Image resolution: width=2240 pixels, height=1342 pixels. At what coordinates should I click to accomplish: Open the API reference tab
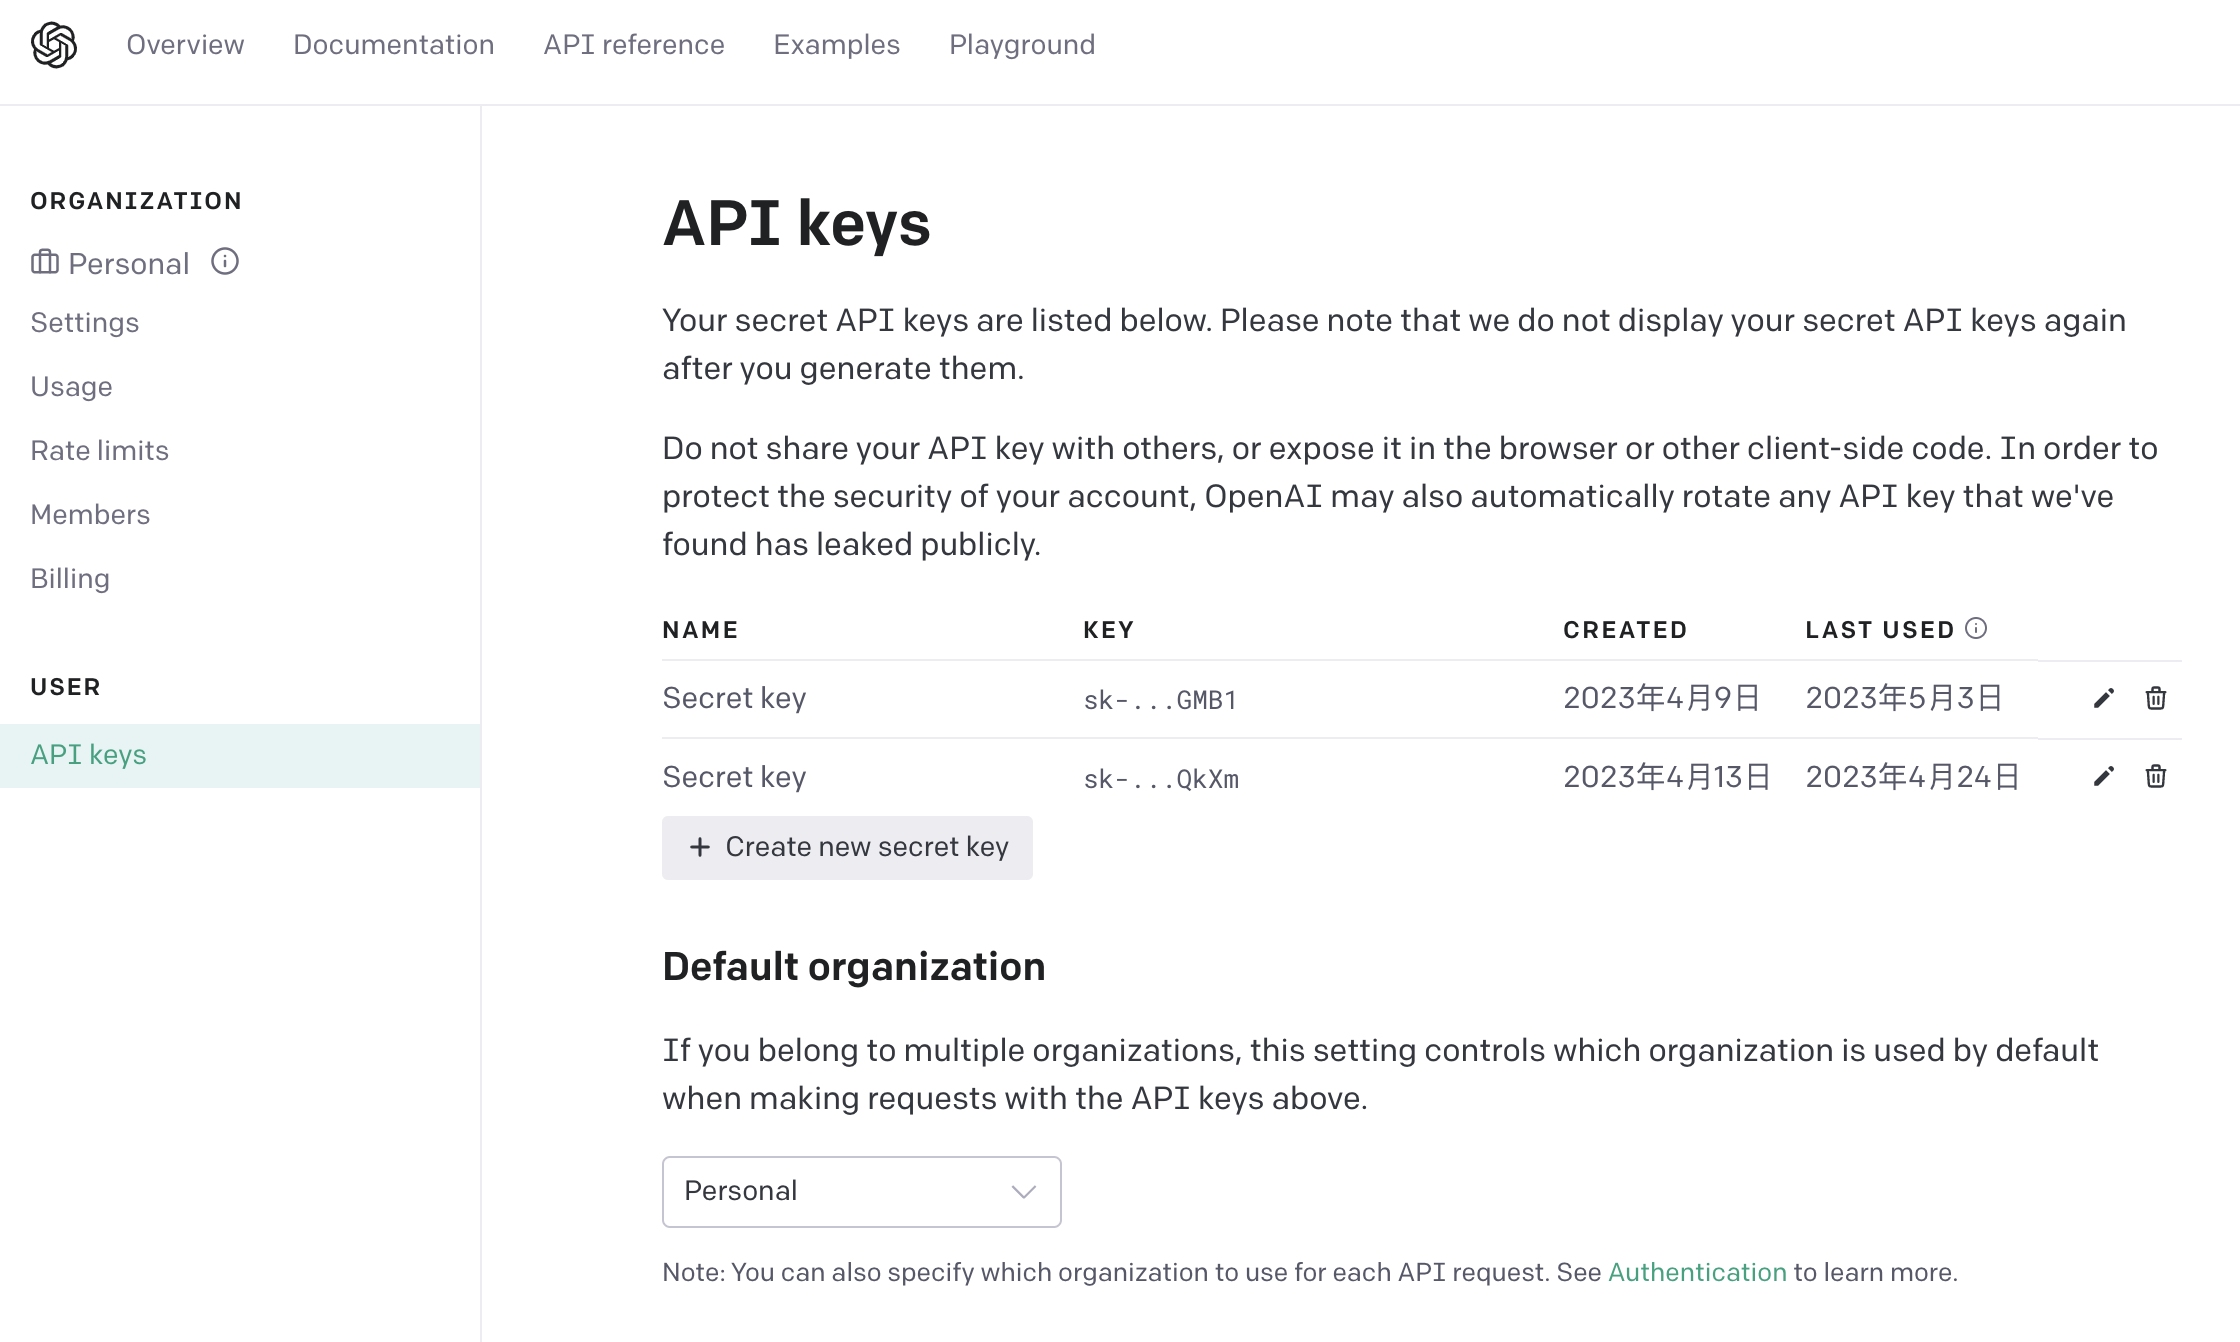[634, 45]
